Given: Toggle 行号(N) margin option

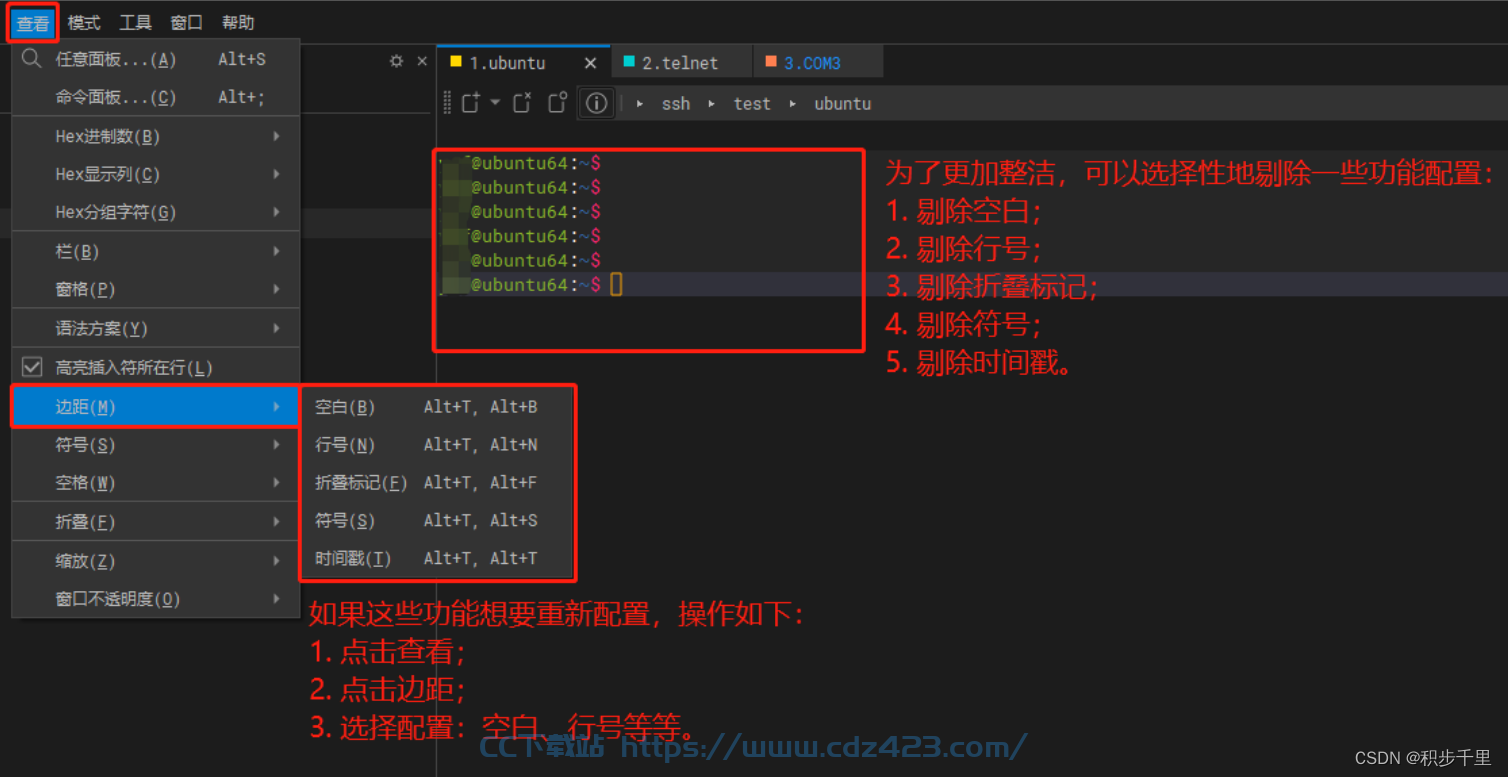Looking at the screenshot, I should point(437,444).
